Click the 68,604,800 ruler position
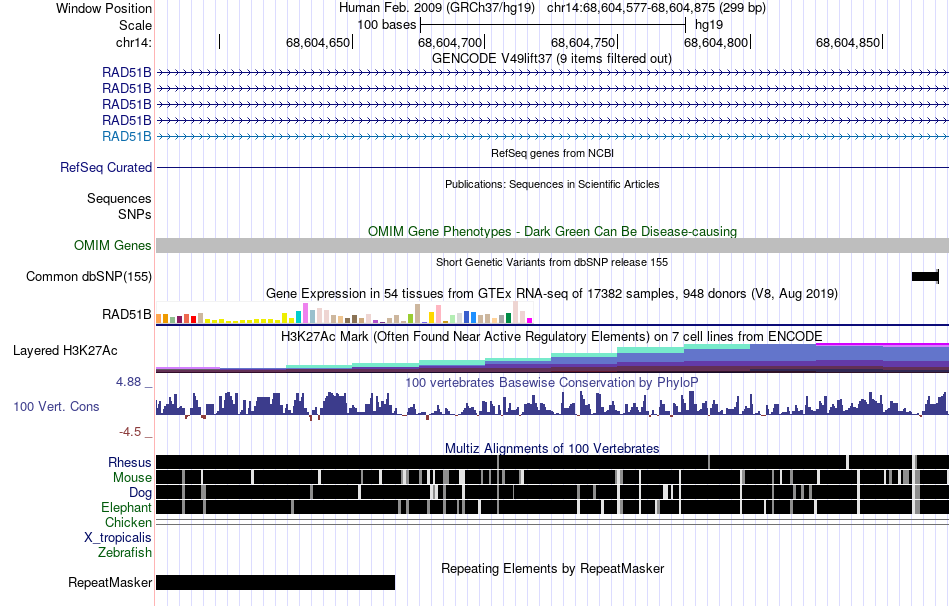This screenshot has height=606, width=950. pos(716,42)
